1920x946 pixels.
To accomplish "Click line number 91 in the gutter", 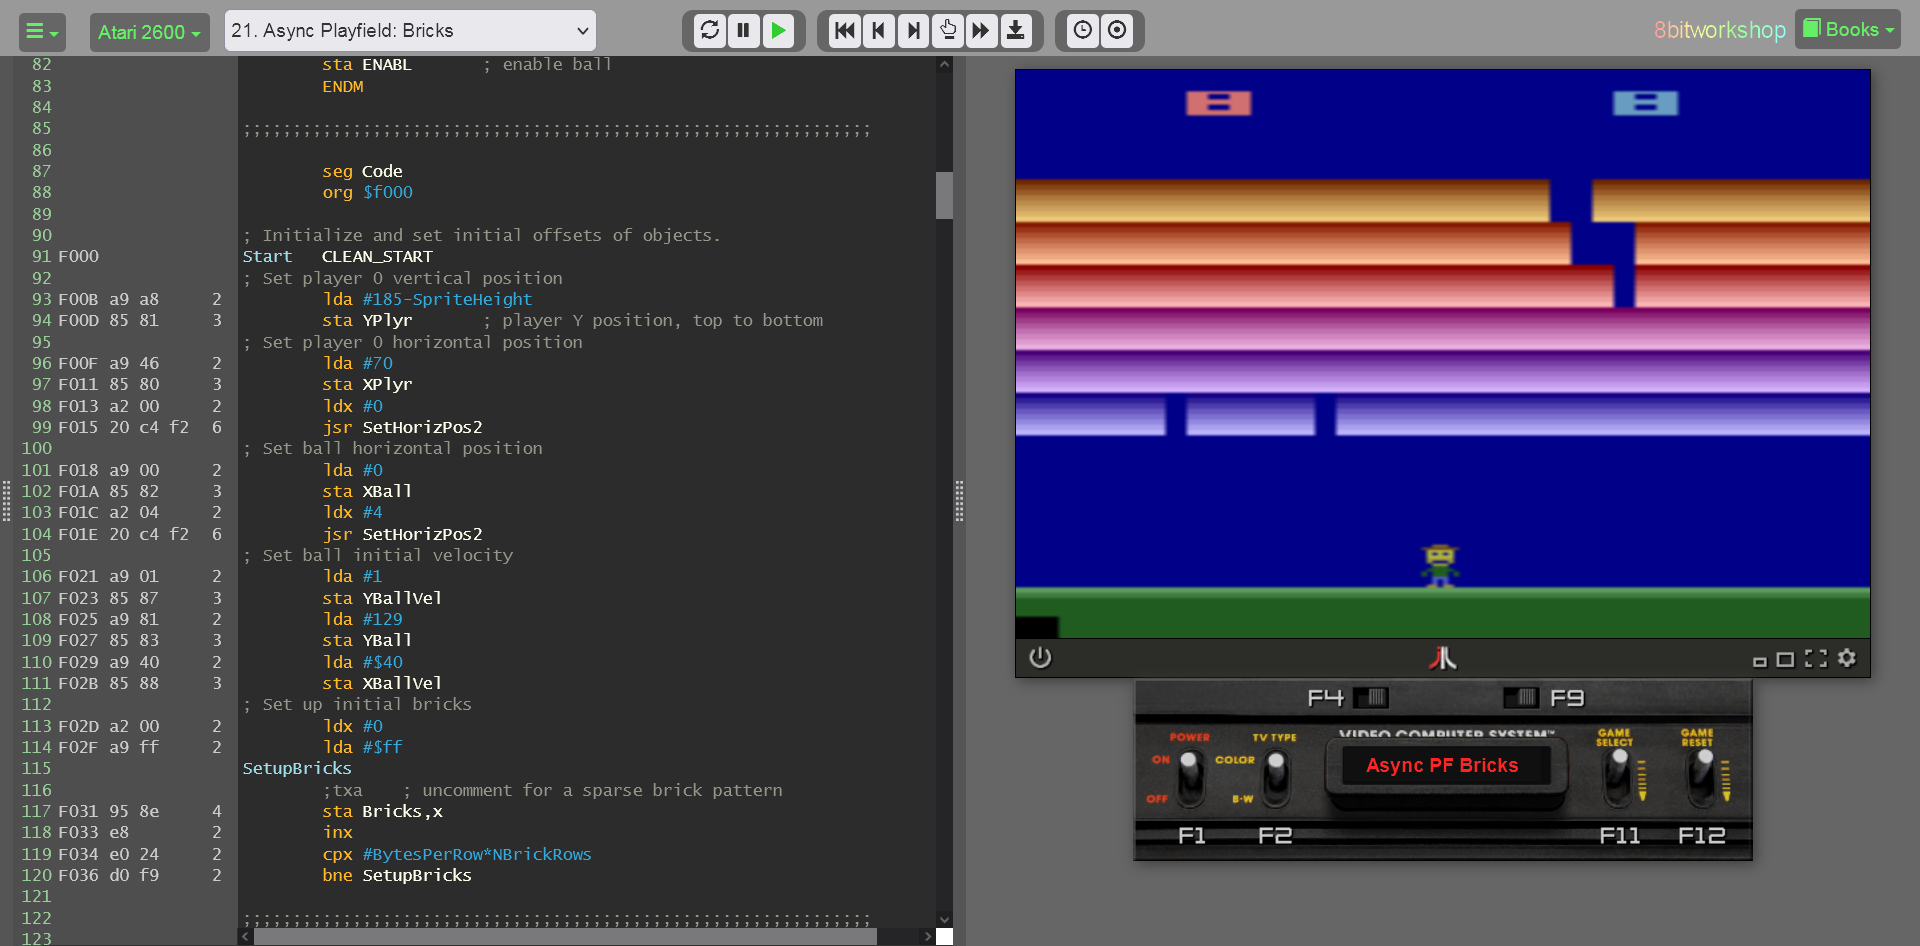I will (x=41, y=256).
